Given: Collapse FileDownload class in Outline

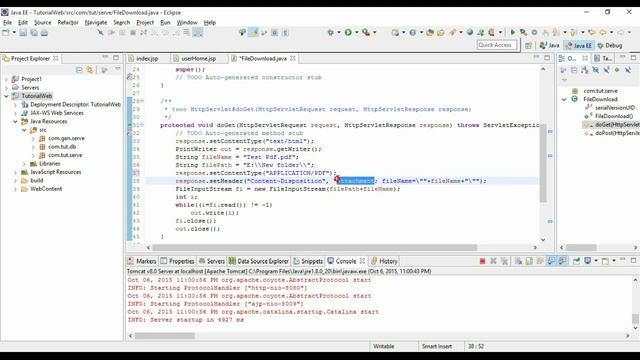Looking at the screenshot, I should pos(565,99).
